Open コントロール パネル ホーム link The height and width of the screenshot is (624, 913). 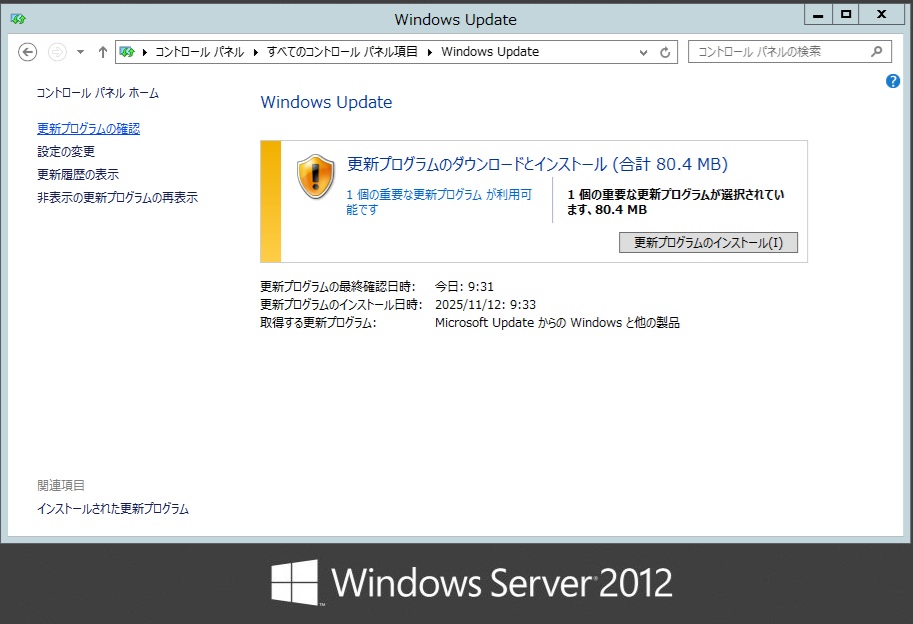click(x=97, y=93)
